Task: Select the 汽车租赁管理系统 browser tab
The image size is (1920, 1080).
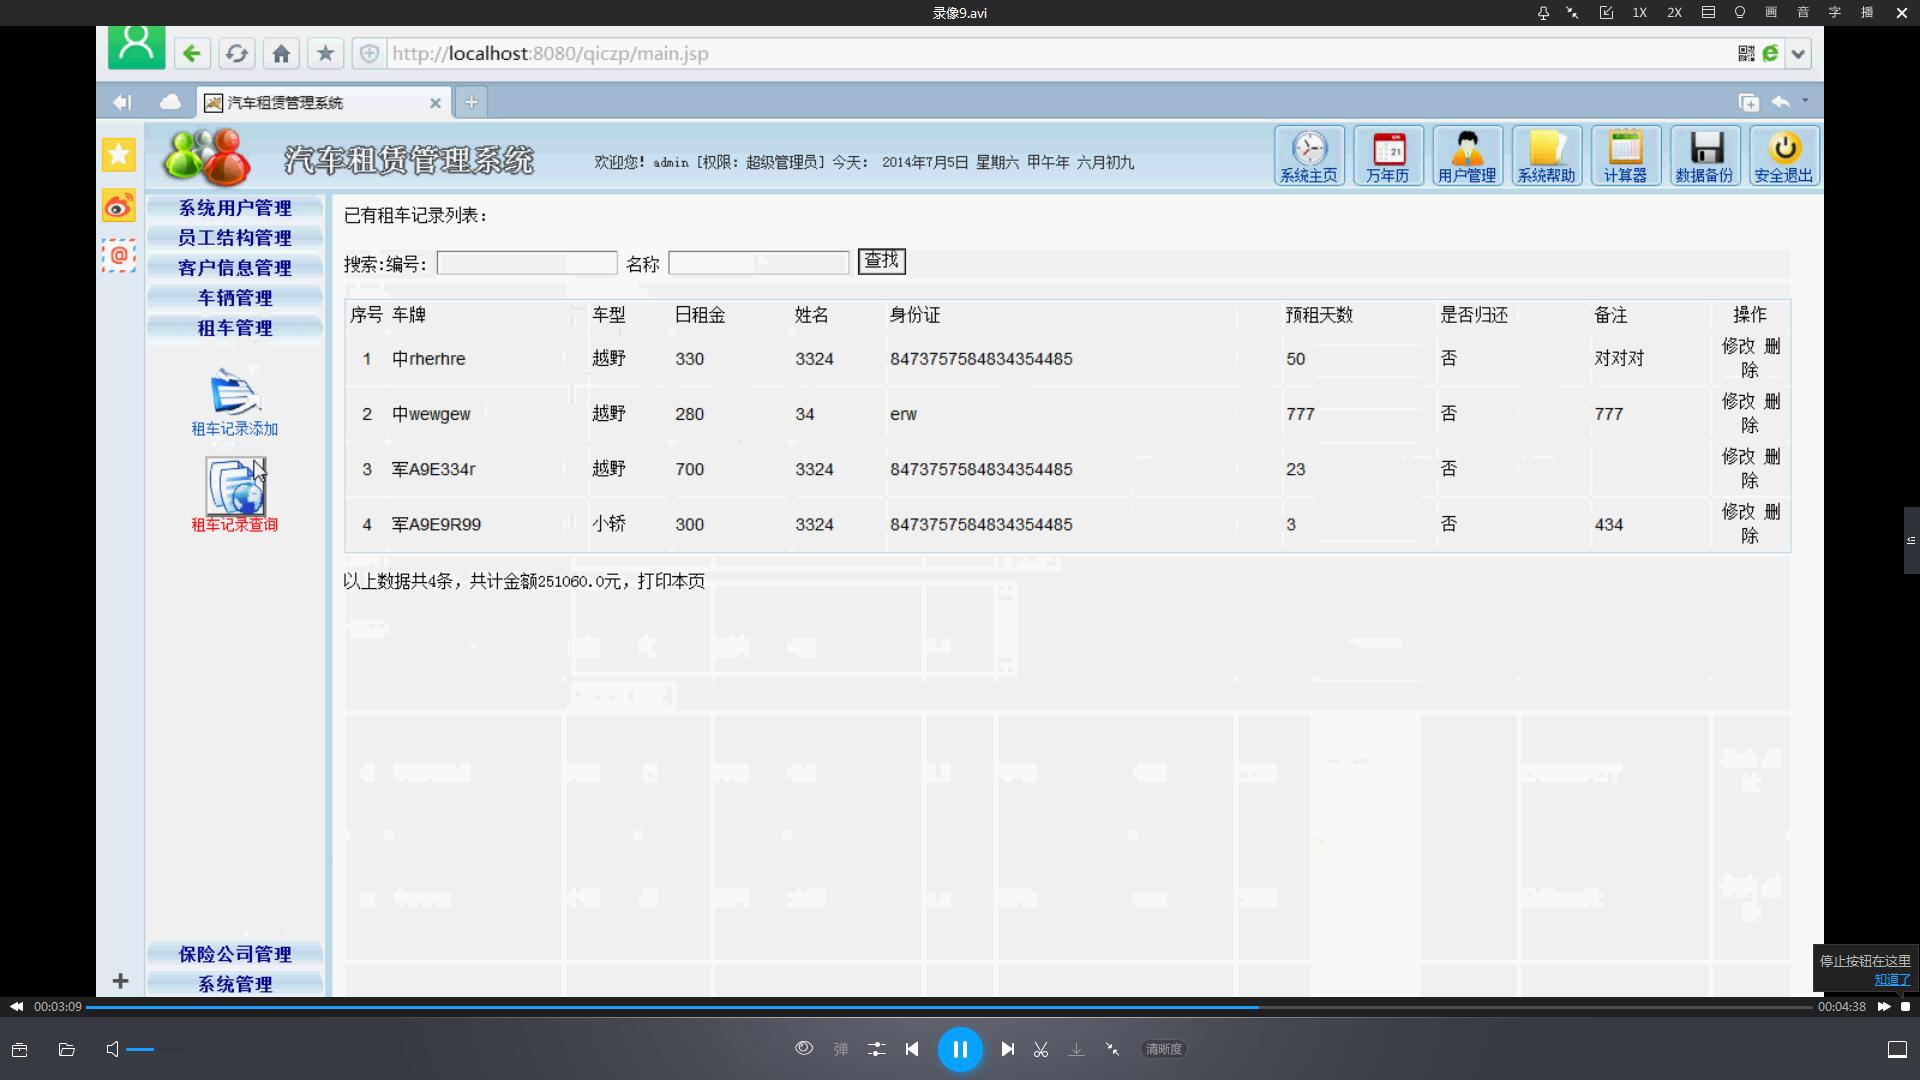Action: pyautogui.click(x=322, y=102)
